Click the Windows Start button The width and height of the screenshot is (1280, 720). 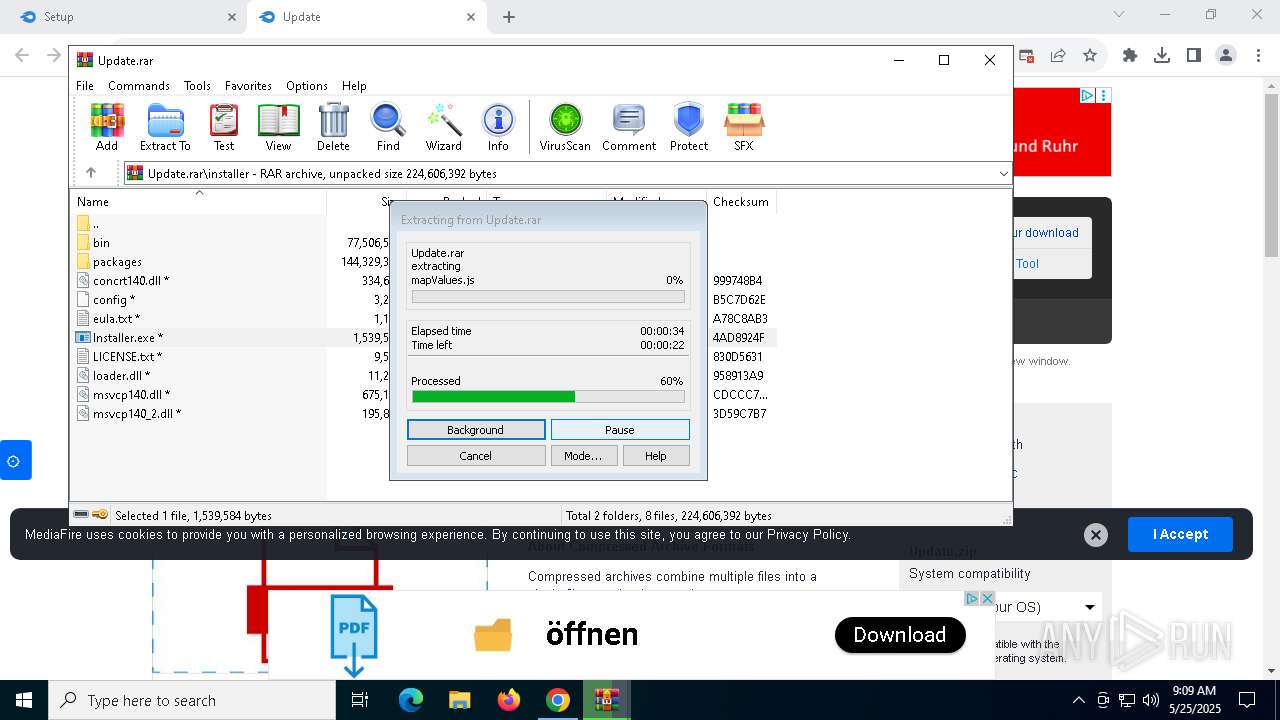tap(24, 700)
